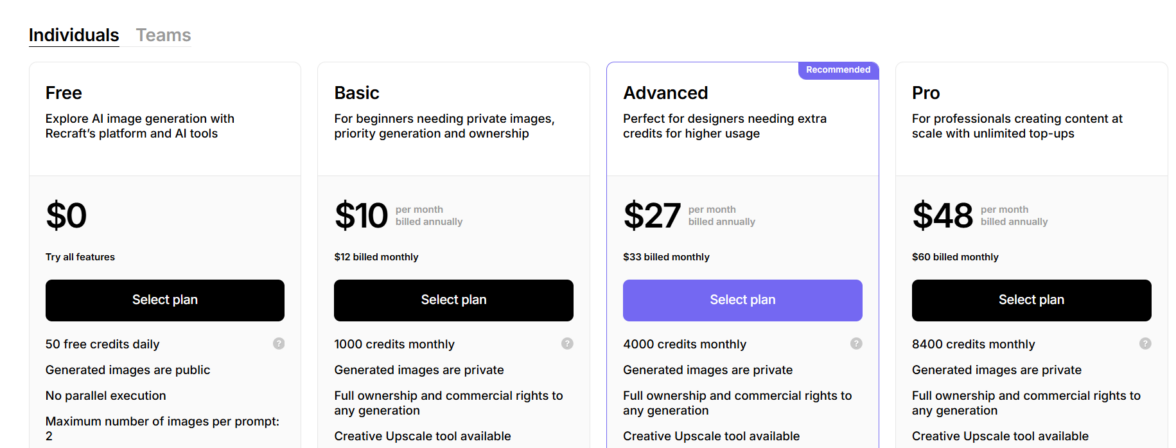This screenshot has width=1176, height=448.
Task: Click the $48 Pro price
Action: pos(942,216)
